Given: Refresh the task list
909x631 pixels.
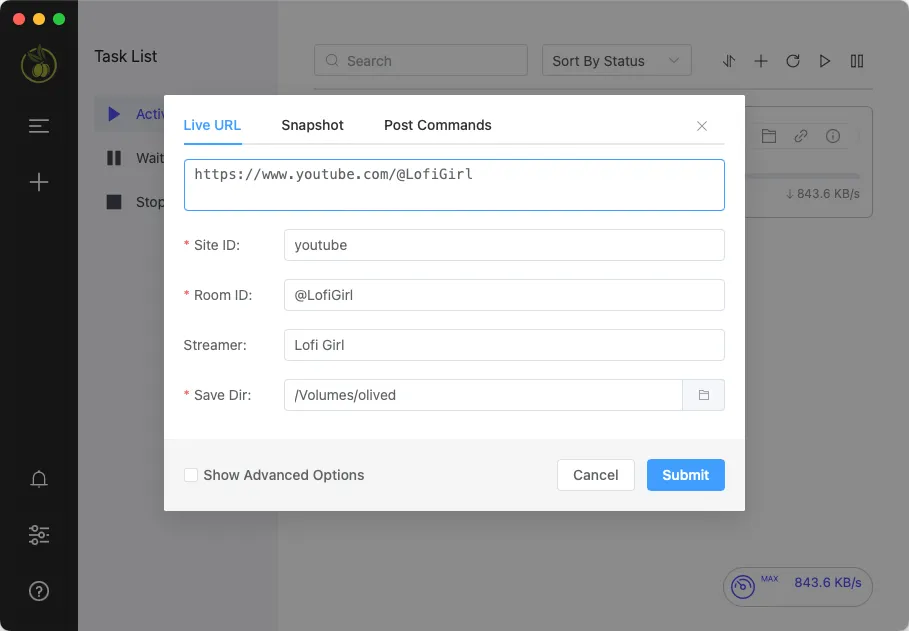Looking at the screenshot, I should 793,61.
